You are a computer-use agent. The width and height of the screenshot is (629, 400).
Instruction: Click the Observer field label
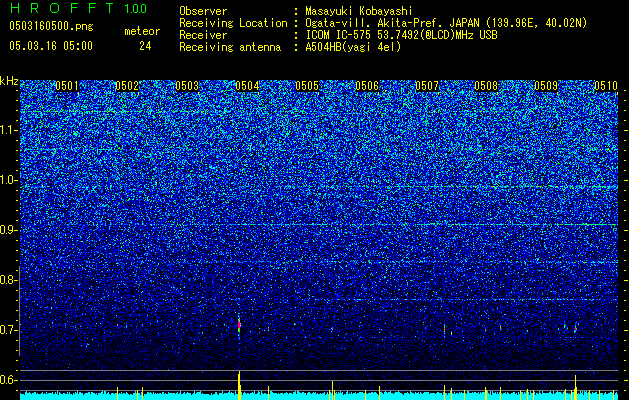(x=203, y=11)
